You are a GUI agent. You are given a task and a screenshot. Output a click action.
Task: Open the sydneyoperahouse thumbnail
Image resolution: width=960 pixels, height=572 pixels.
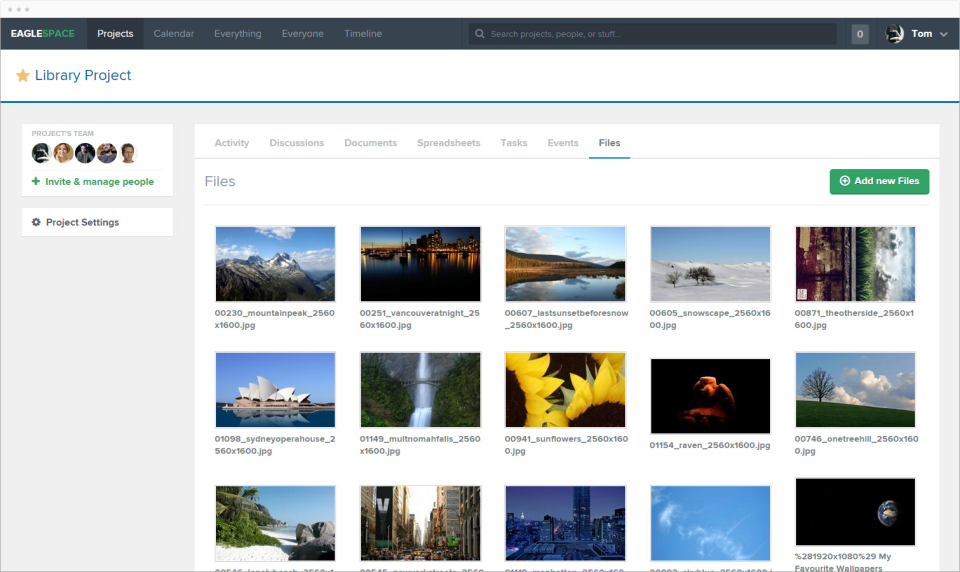[x=275, y=389]
